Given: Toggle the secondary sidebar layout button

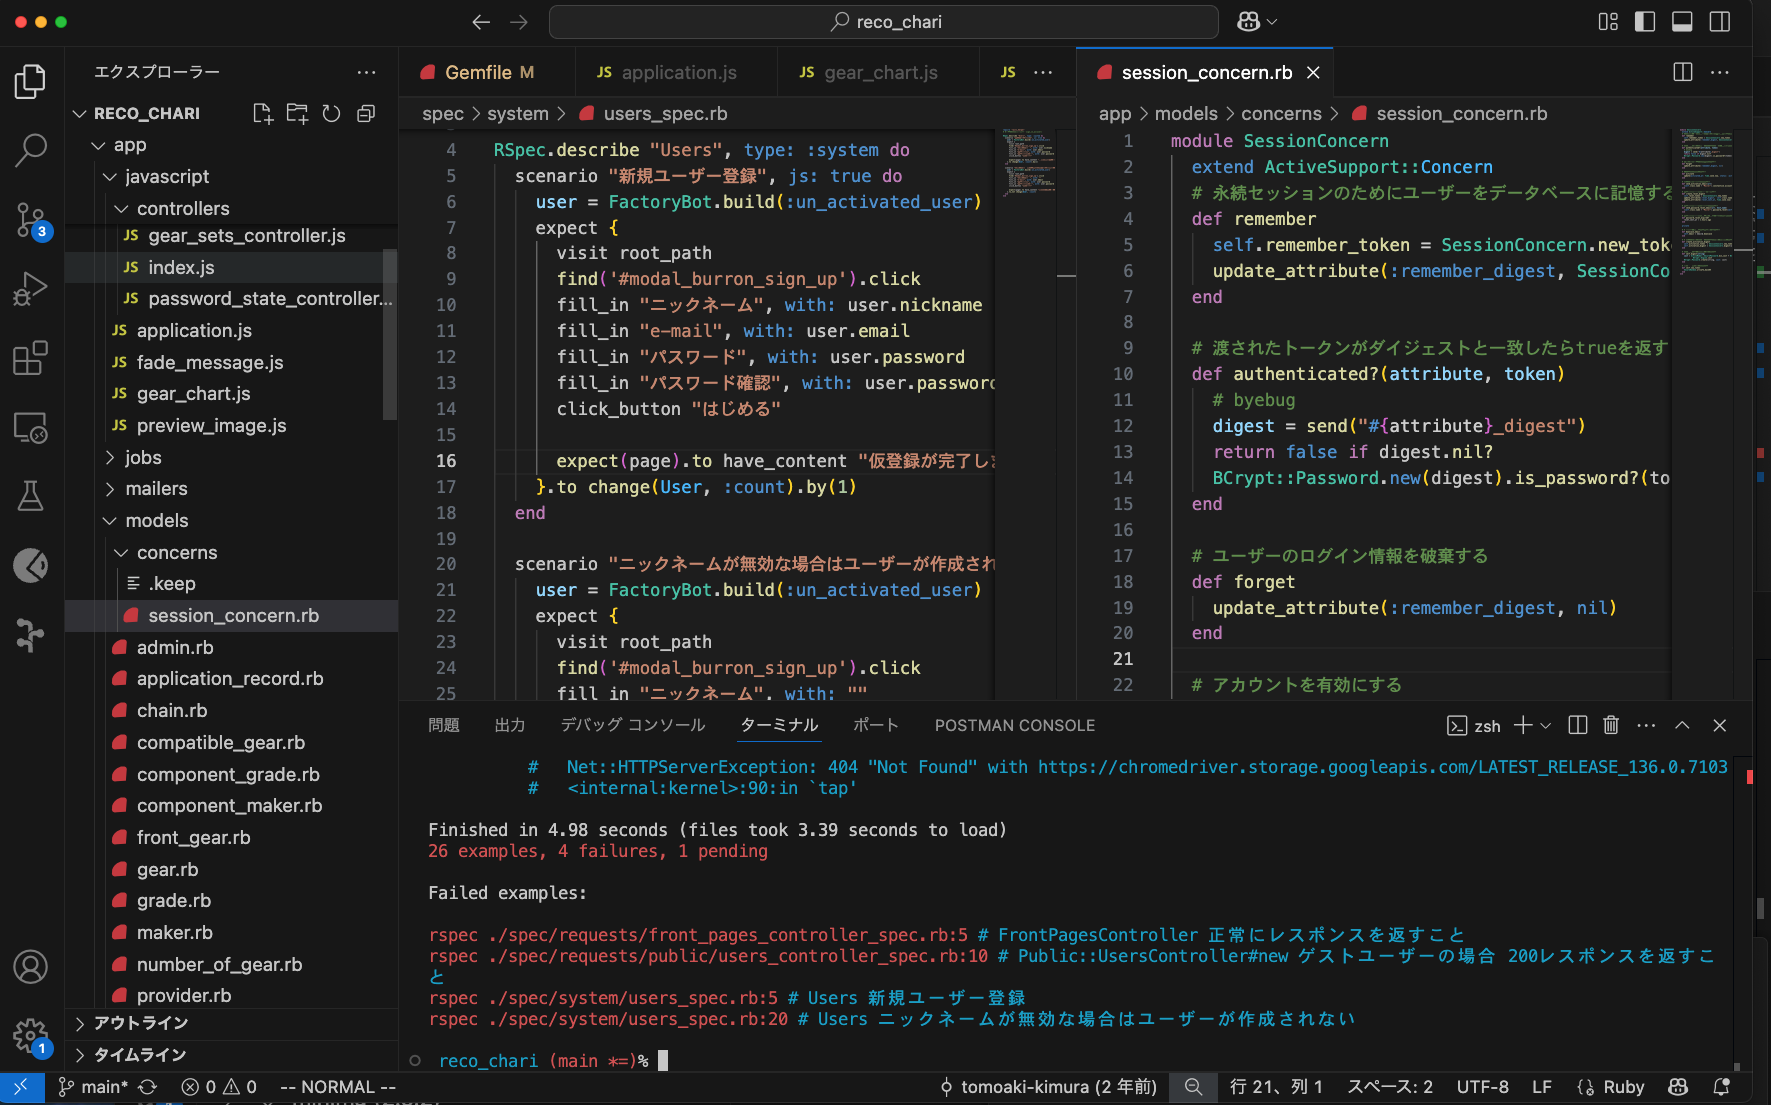Looking at the screenshot, I should (x=1720, y=22).
